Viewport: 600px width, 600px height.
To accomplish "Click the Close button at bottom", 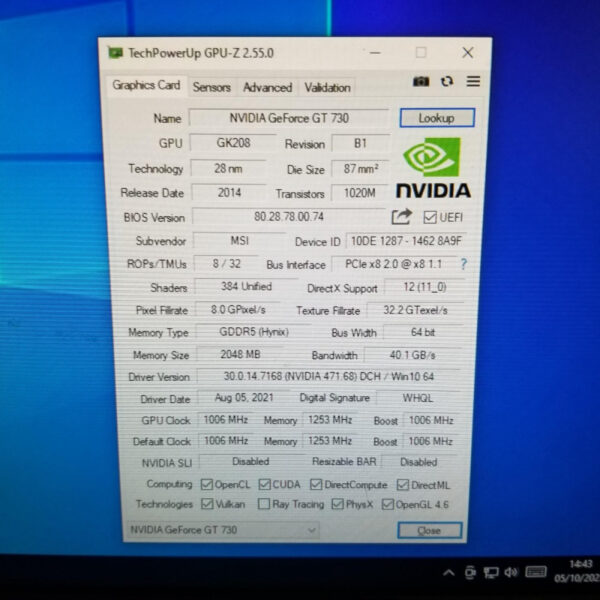I will coord(428,530).
